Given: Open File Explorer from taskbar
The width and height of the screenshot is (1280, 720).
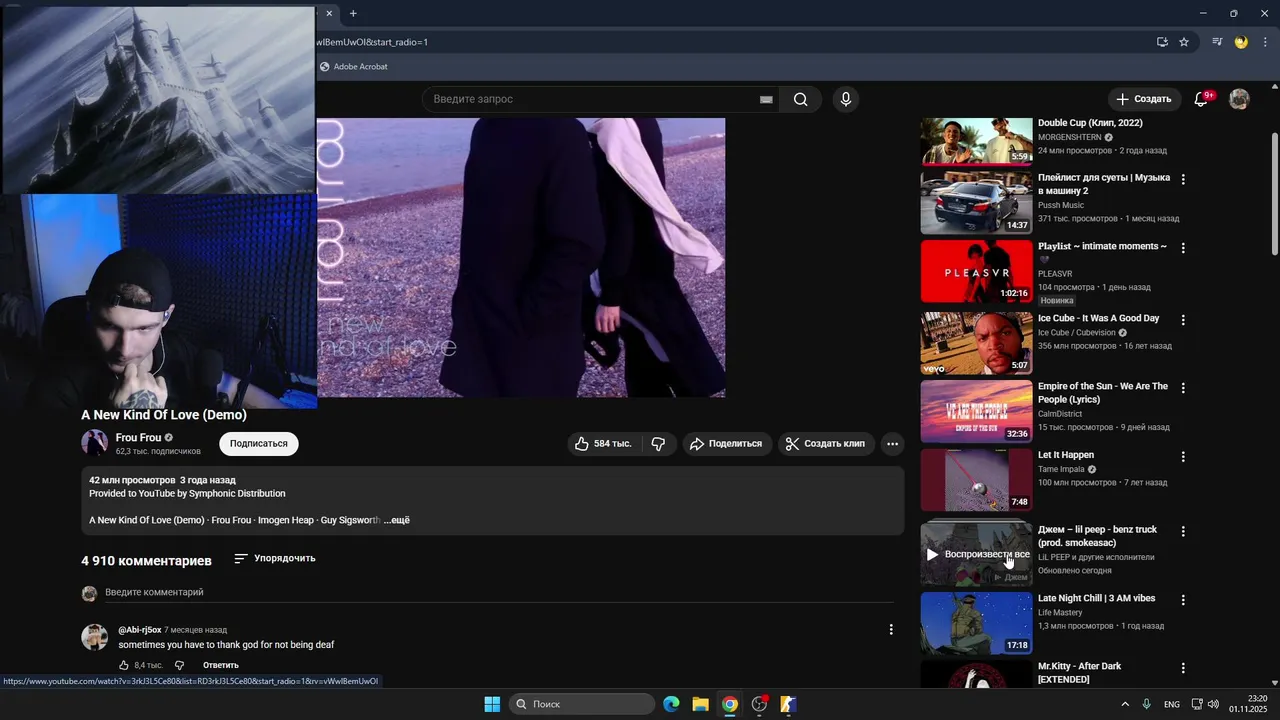Looking at the screenshot, I should pyautogui.click(x=700, y=704).
